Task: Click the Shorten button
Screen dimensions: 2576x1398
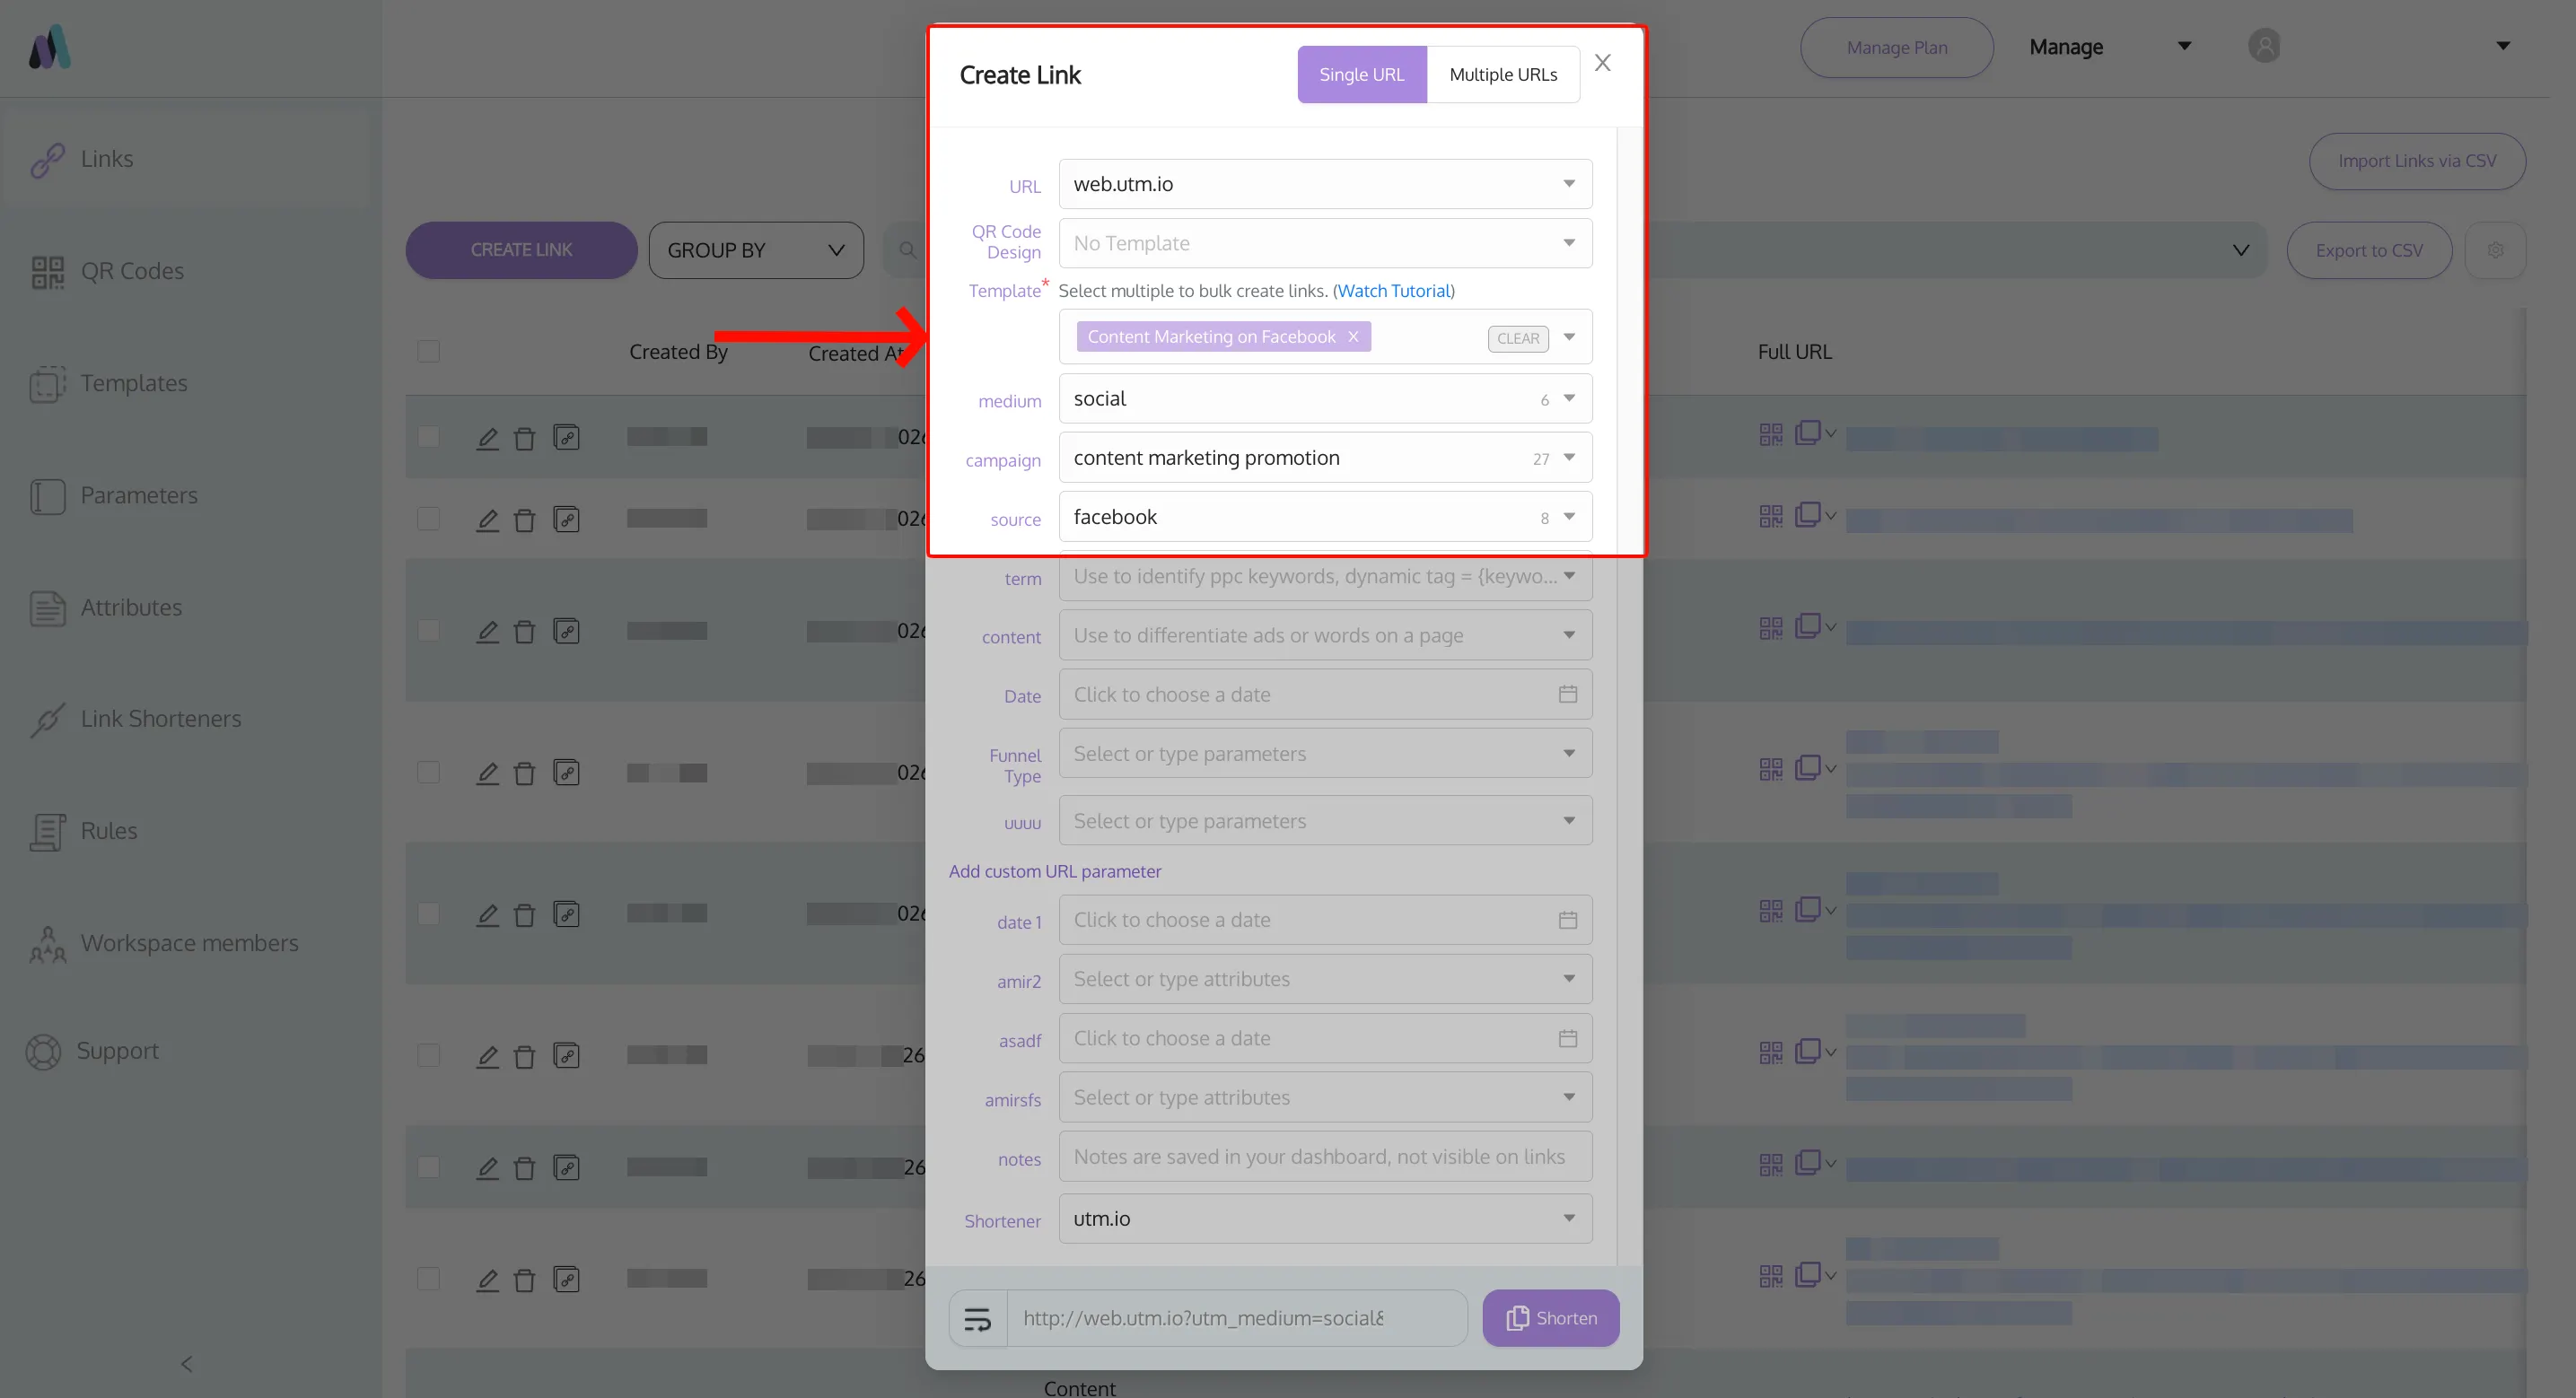Action: [x=1550, y=1318]
